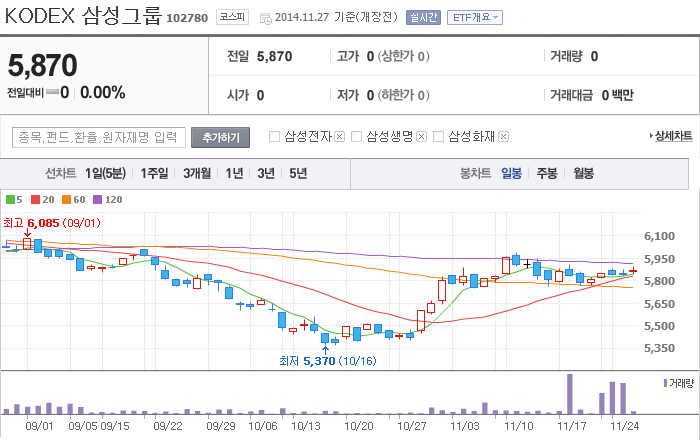The height and width of the screenshot is (440, 700).
Task: Remove 삼성생명 with its x icon
Action: coord(421,137)
